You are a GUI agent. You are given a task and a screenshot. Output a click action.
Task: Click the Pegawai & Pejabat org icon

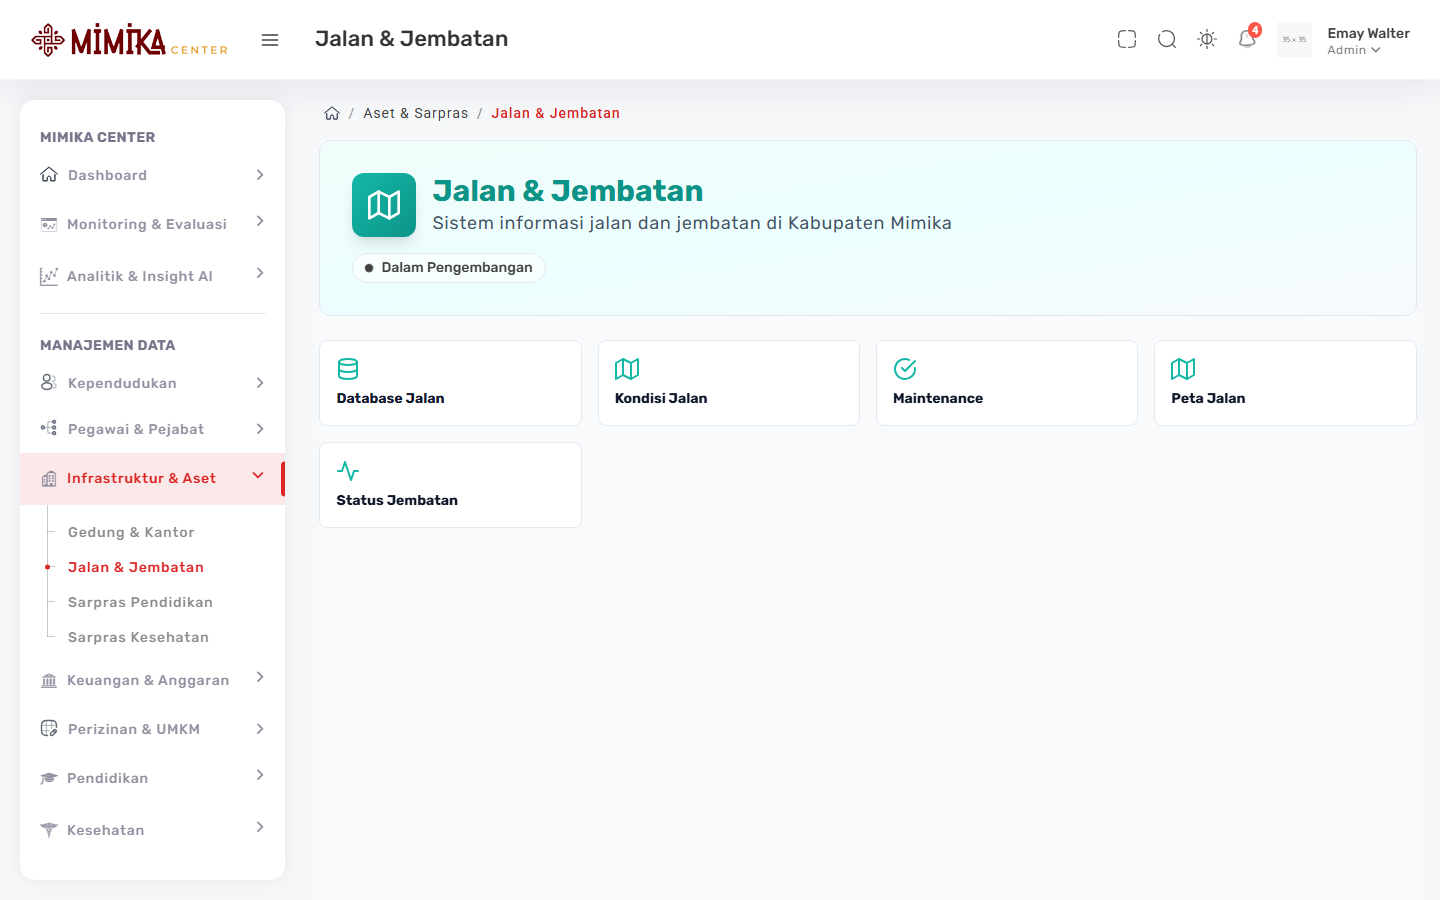(49, 429)
